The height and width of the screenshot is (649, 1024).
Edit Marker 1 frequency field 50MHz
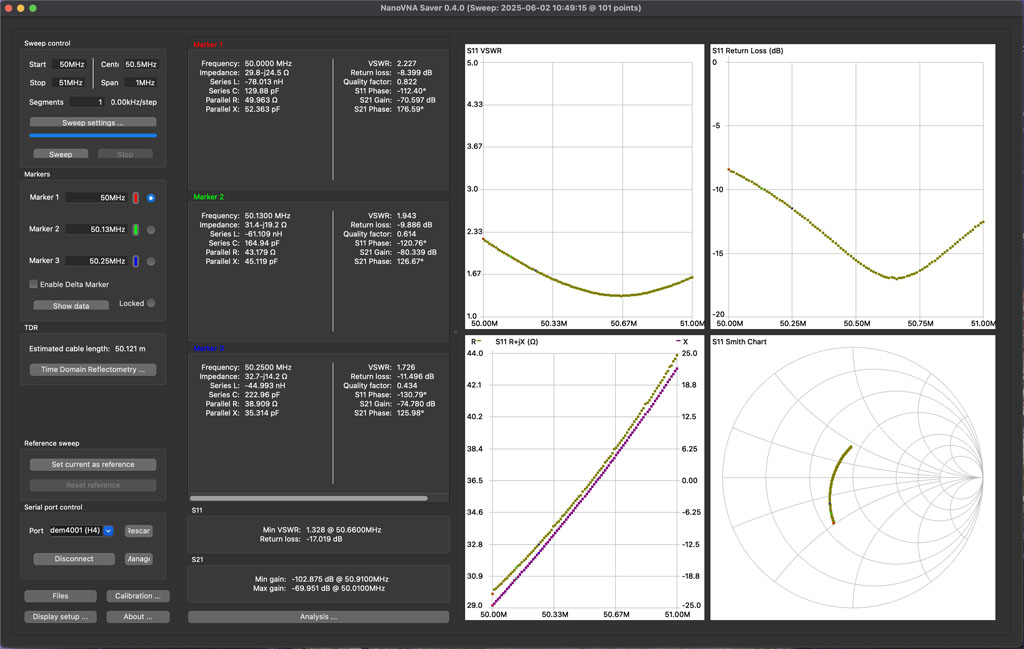coord(97,197)
